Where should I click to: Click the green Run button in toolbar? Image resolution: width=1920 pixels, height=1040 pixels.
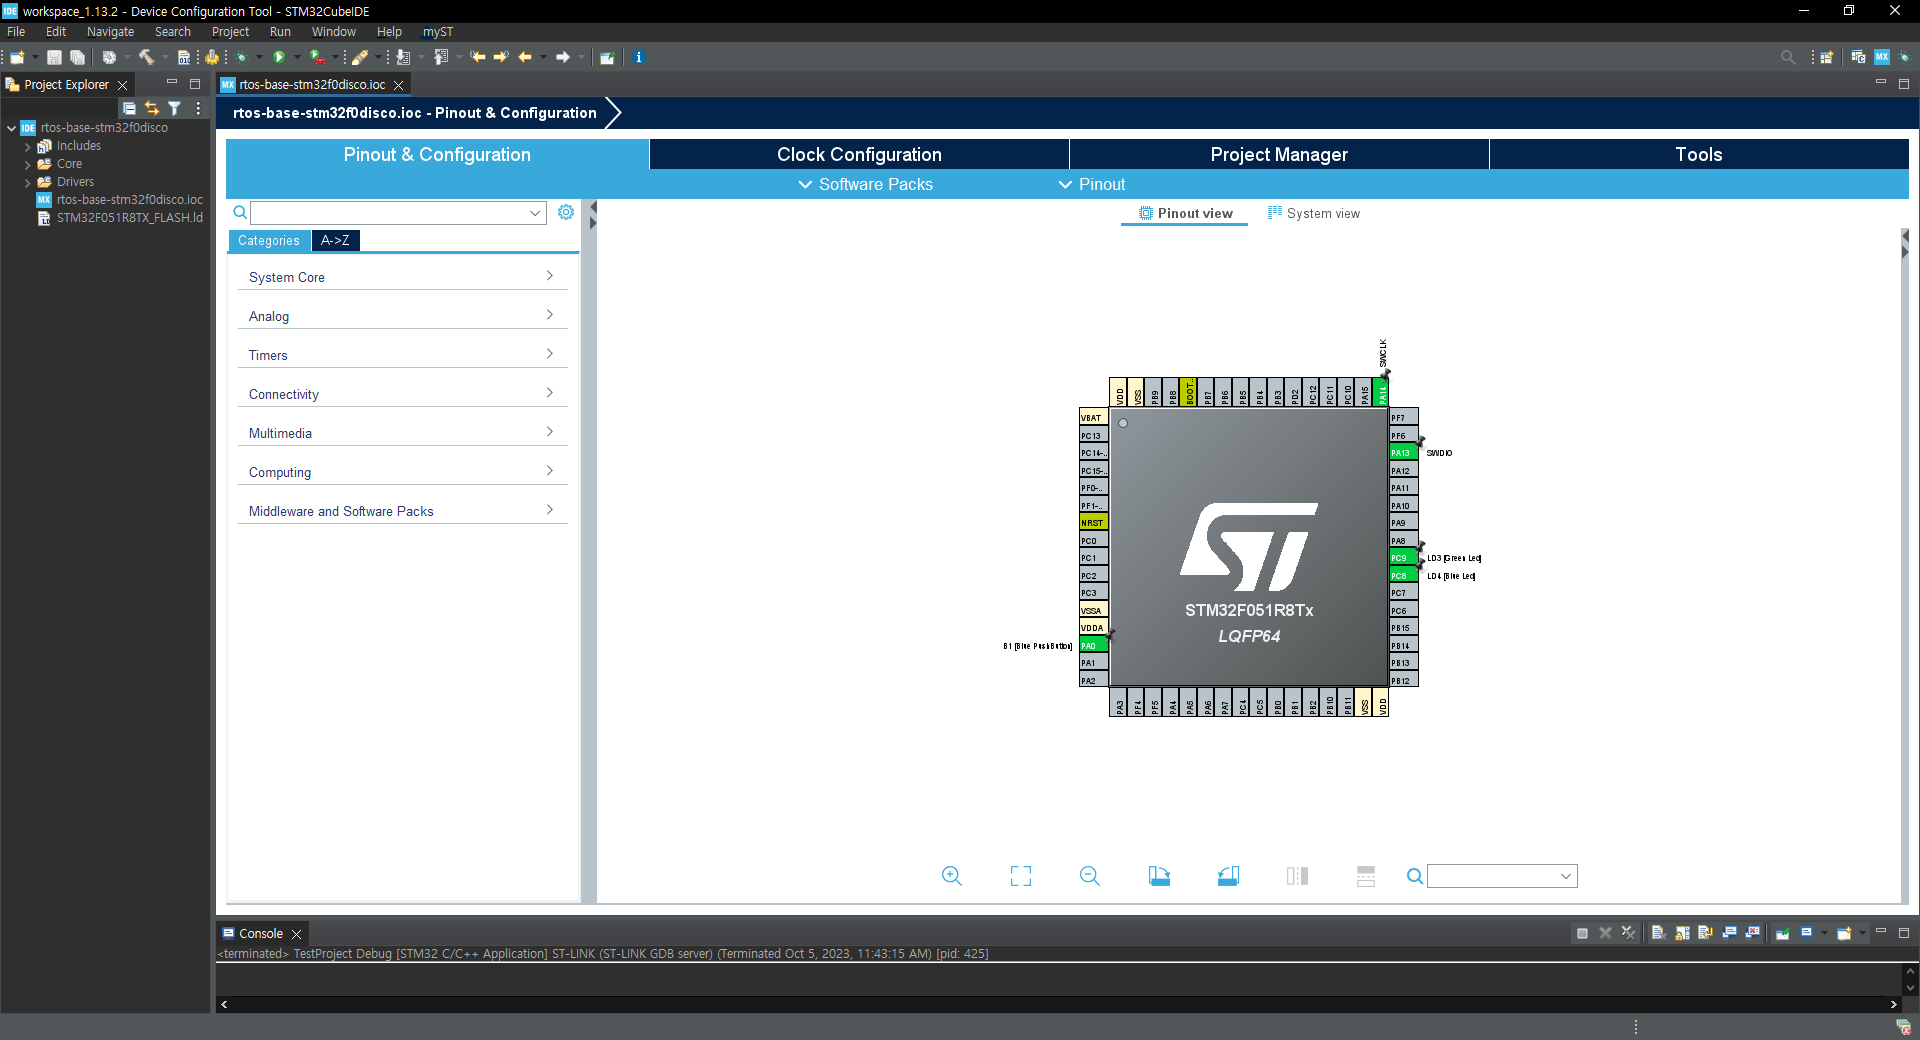coord(280,57)
